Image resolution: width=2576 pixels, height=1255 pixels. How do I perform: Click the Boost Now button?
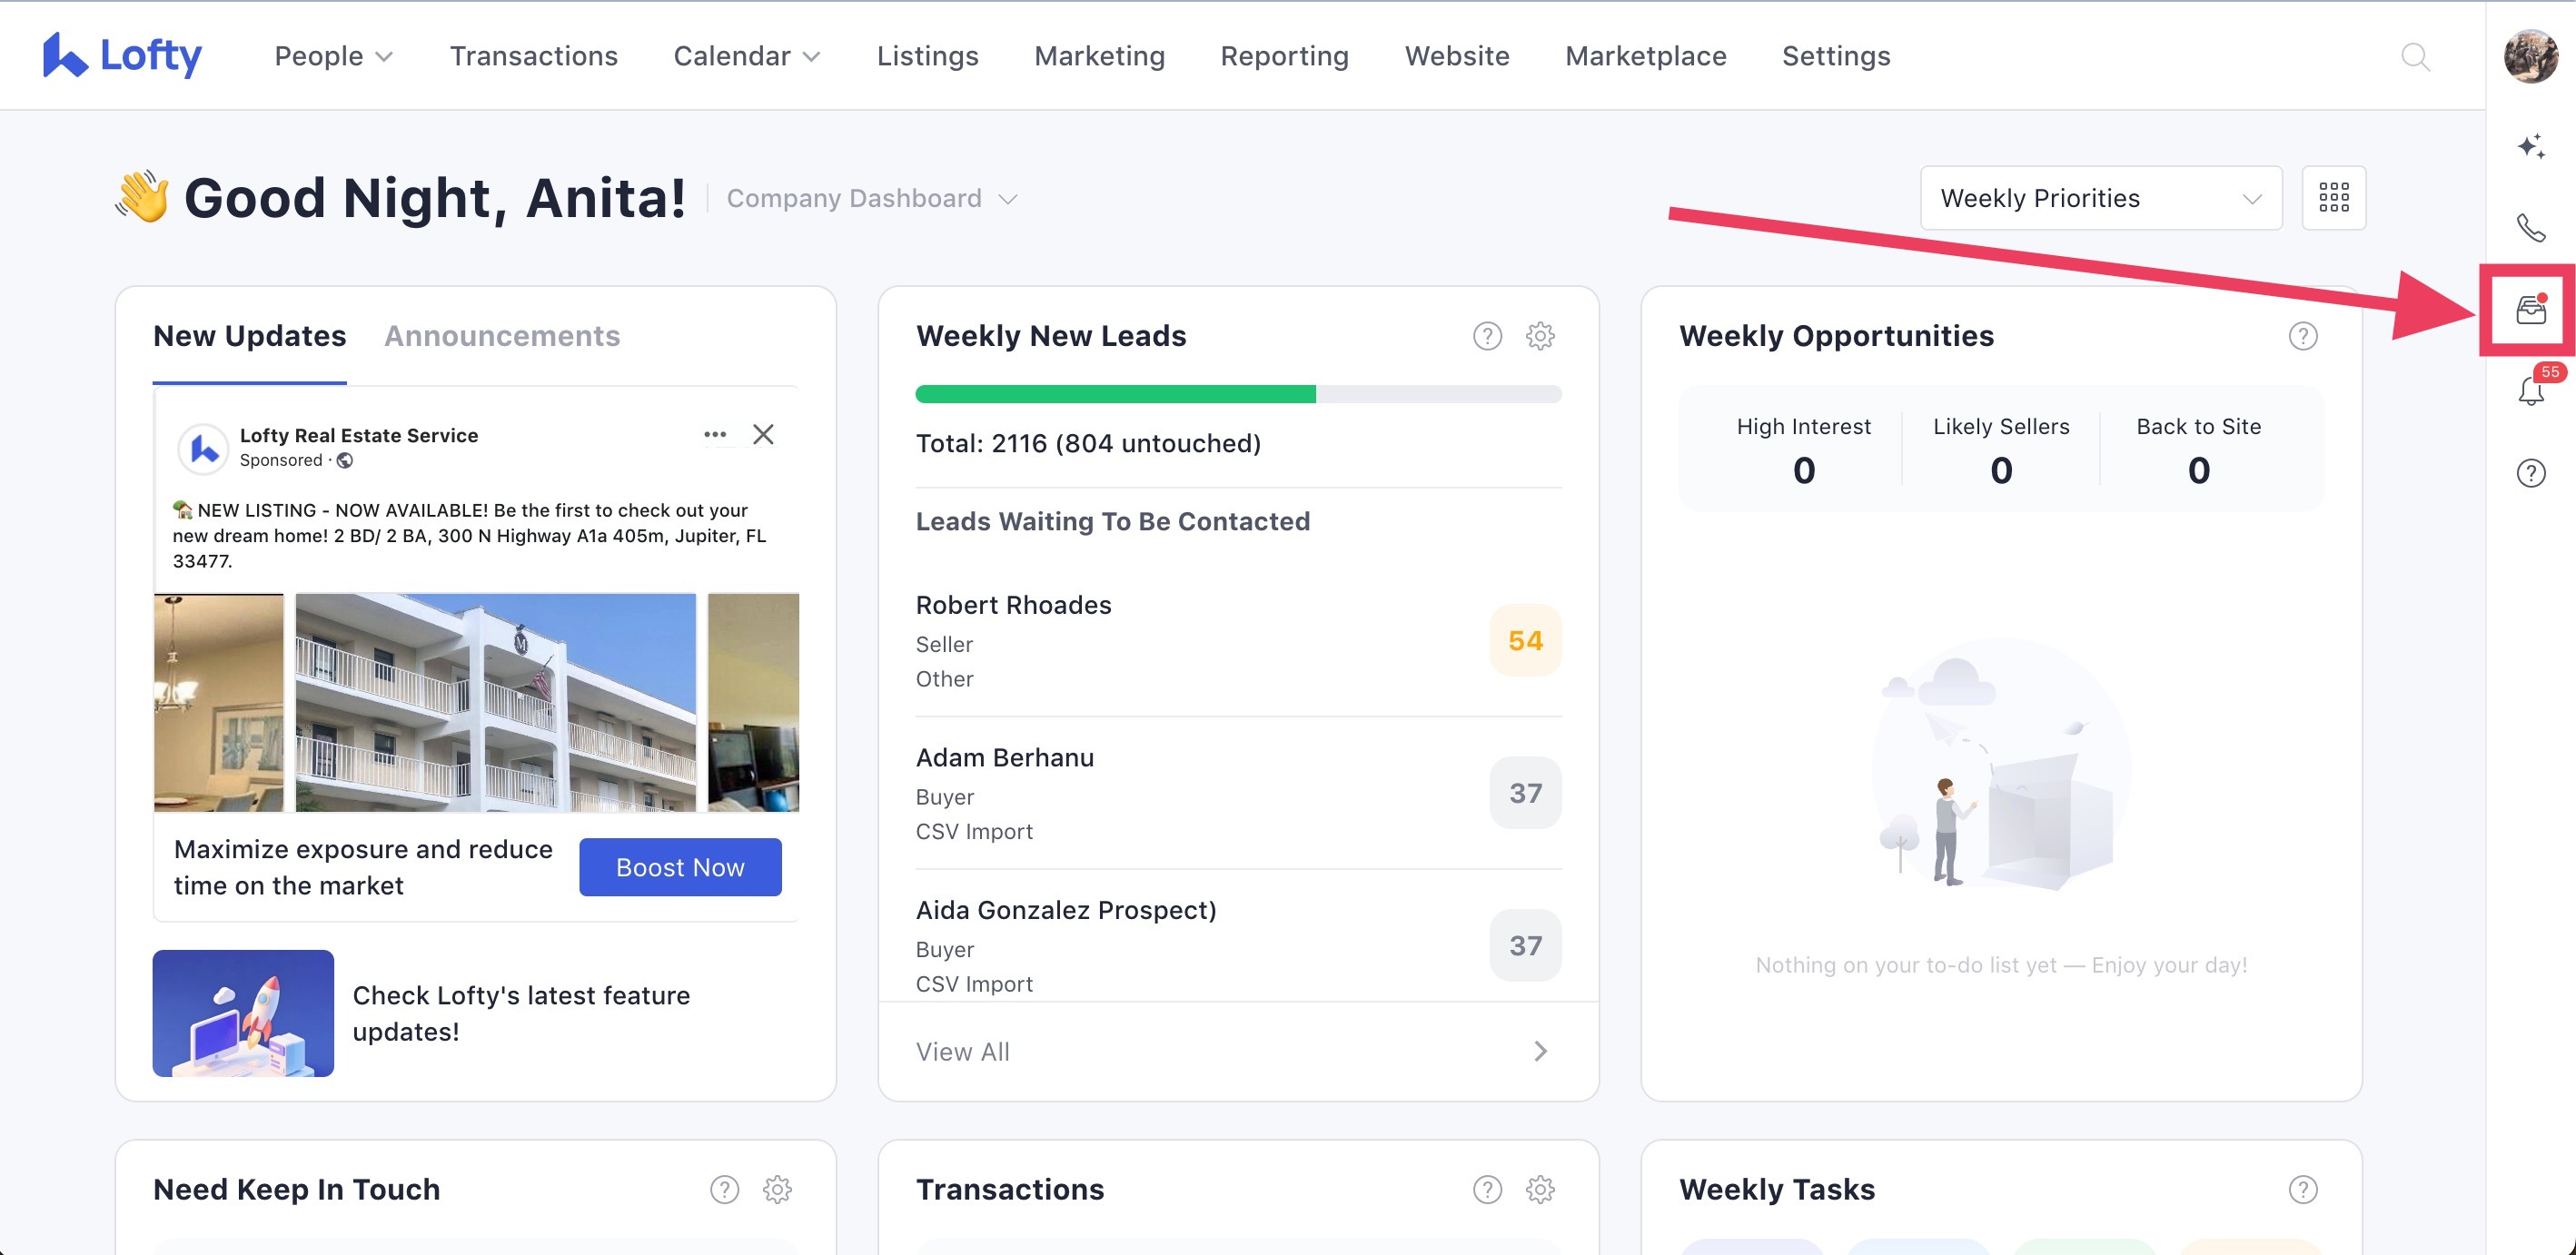(680, 867)
